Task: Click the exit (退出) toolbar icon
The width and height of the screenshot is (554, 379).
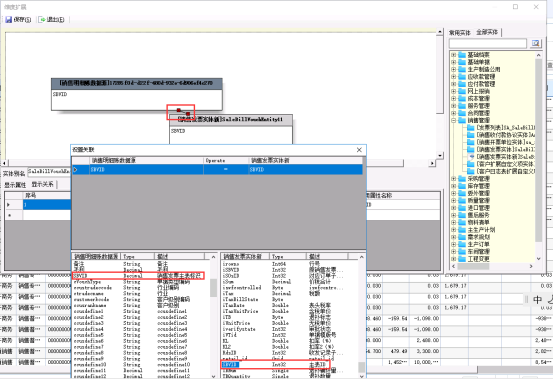Action: coord(42,20)
